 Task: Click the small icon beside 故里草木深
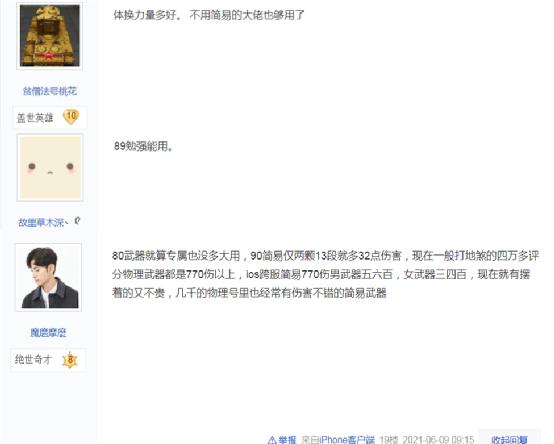(x=77, y=221)
